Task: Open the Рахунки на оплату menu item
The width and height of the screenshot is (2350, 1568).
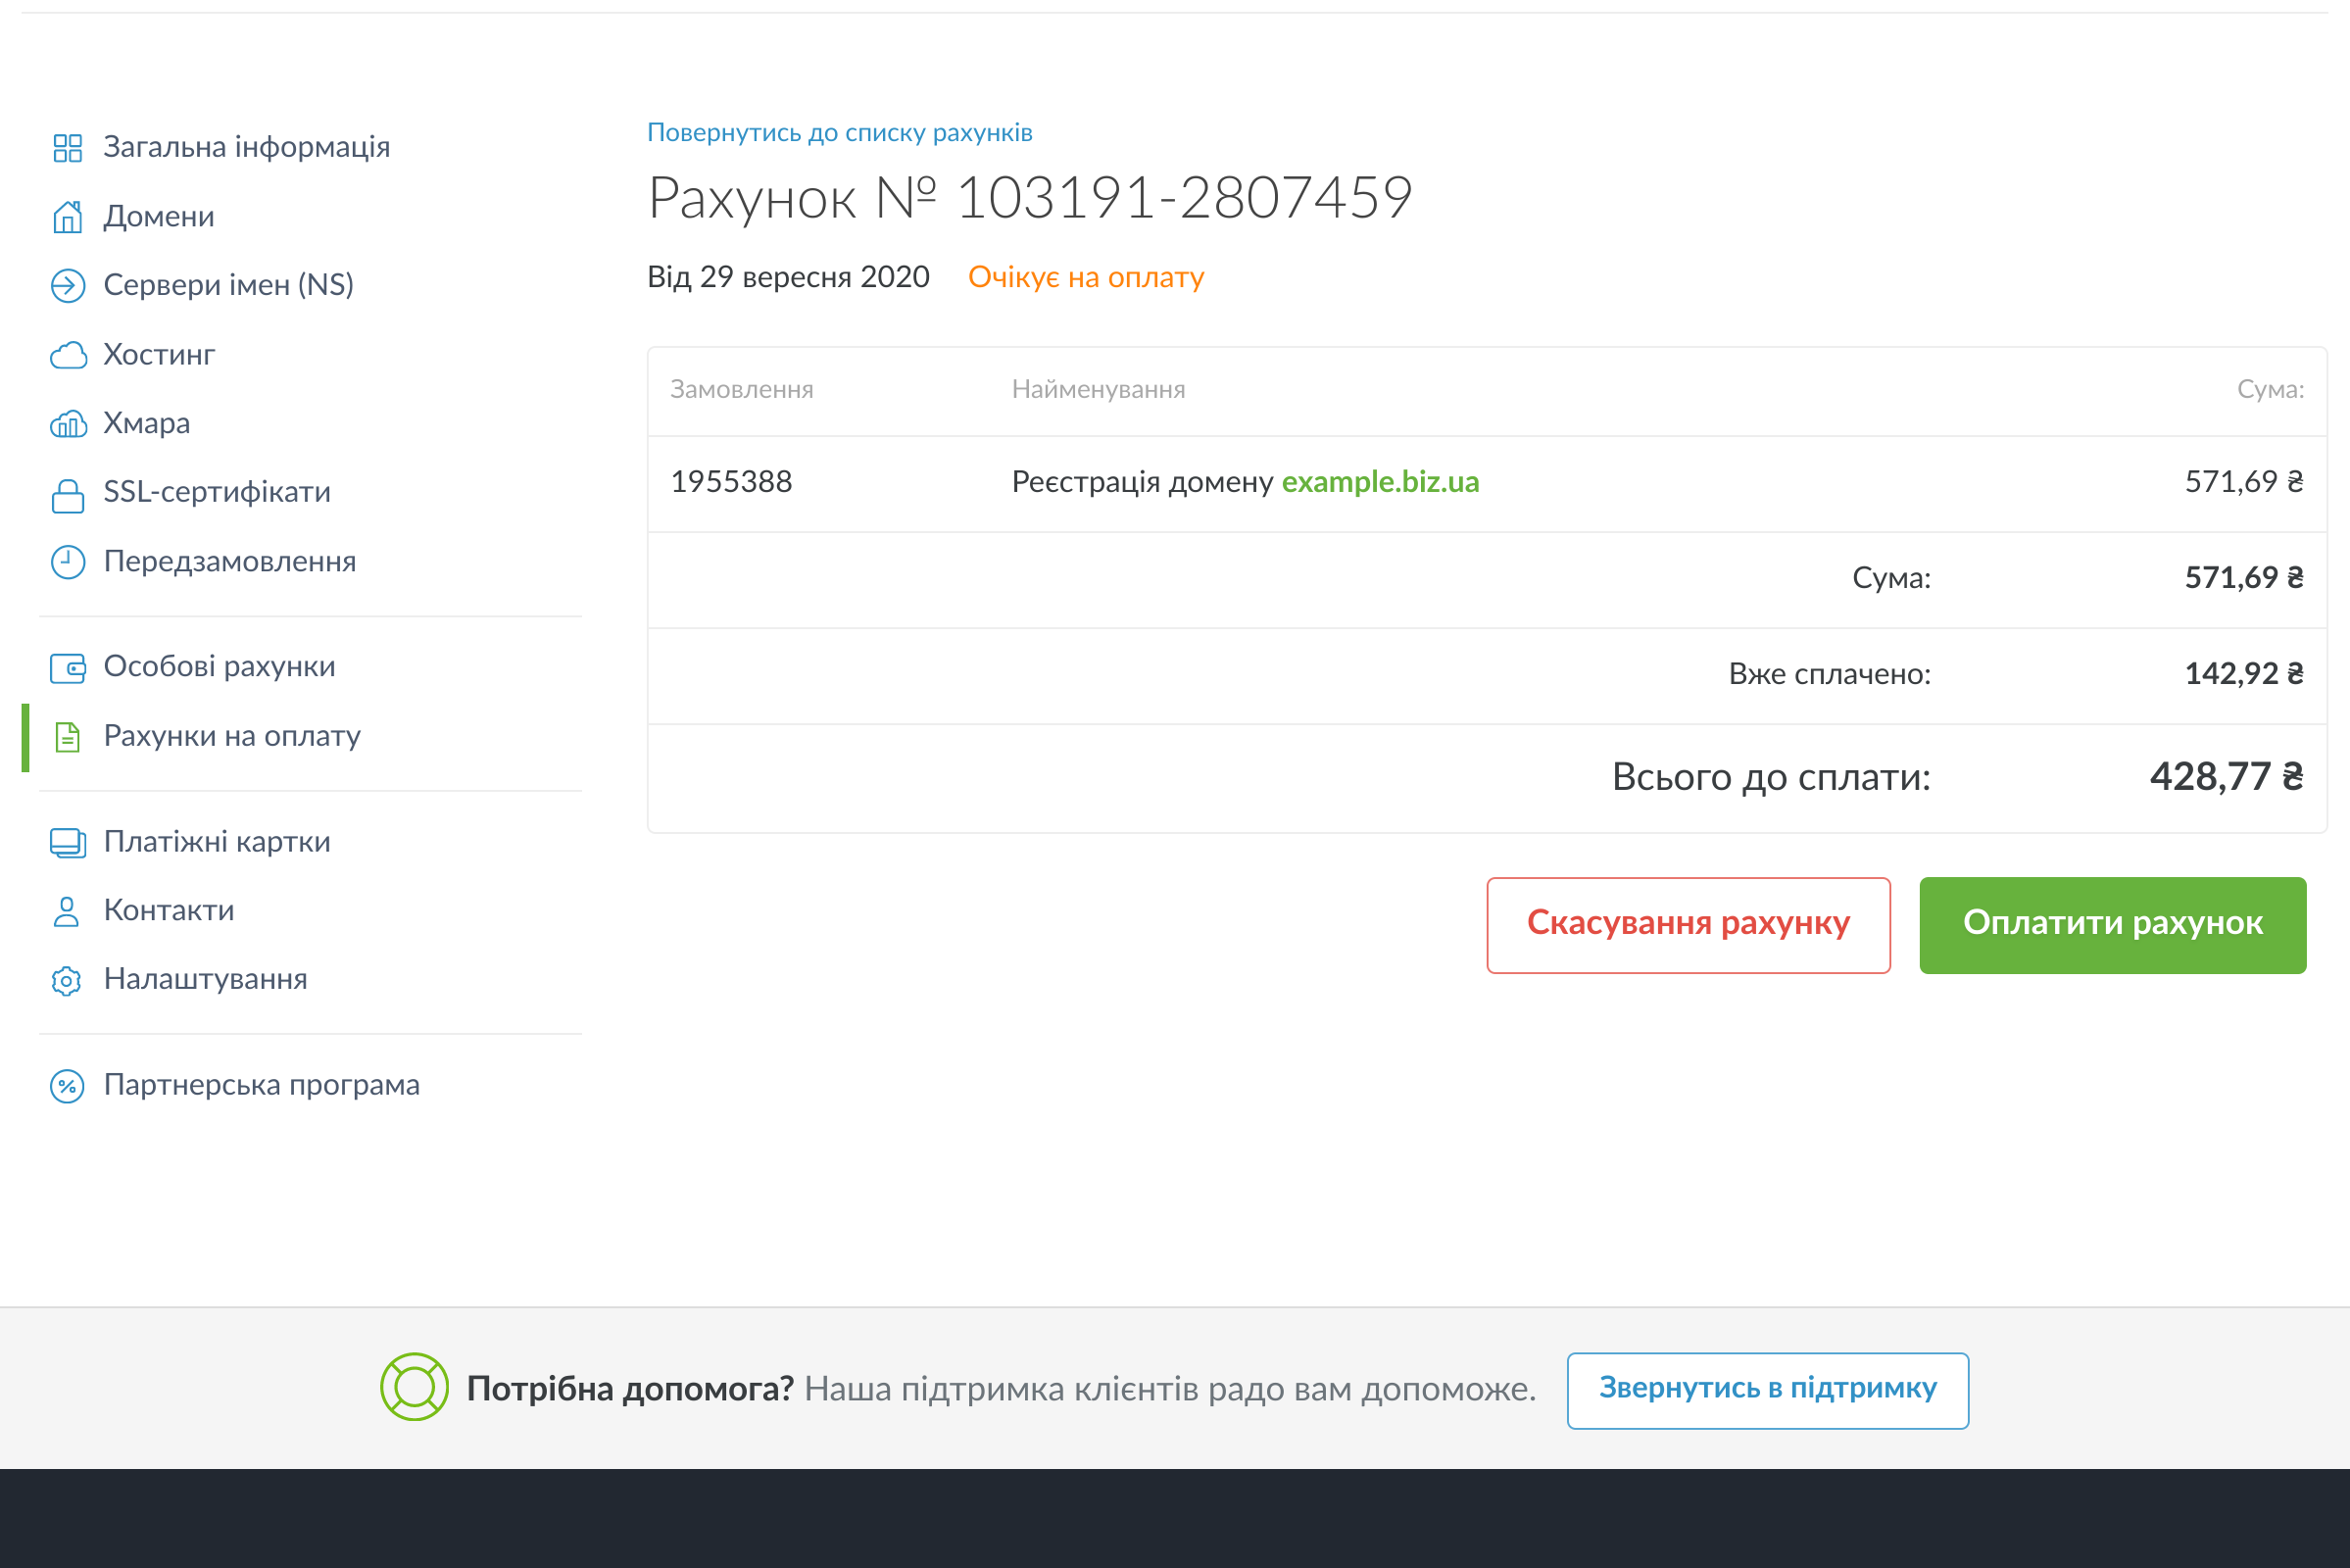Action: (232, 736)
